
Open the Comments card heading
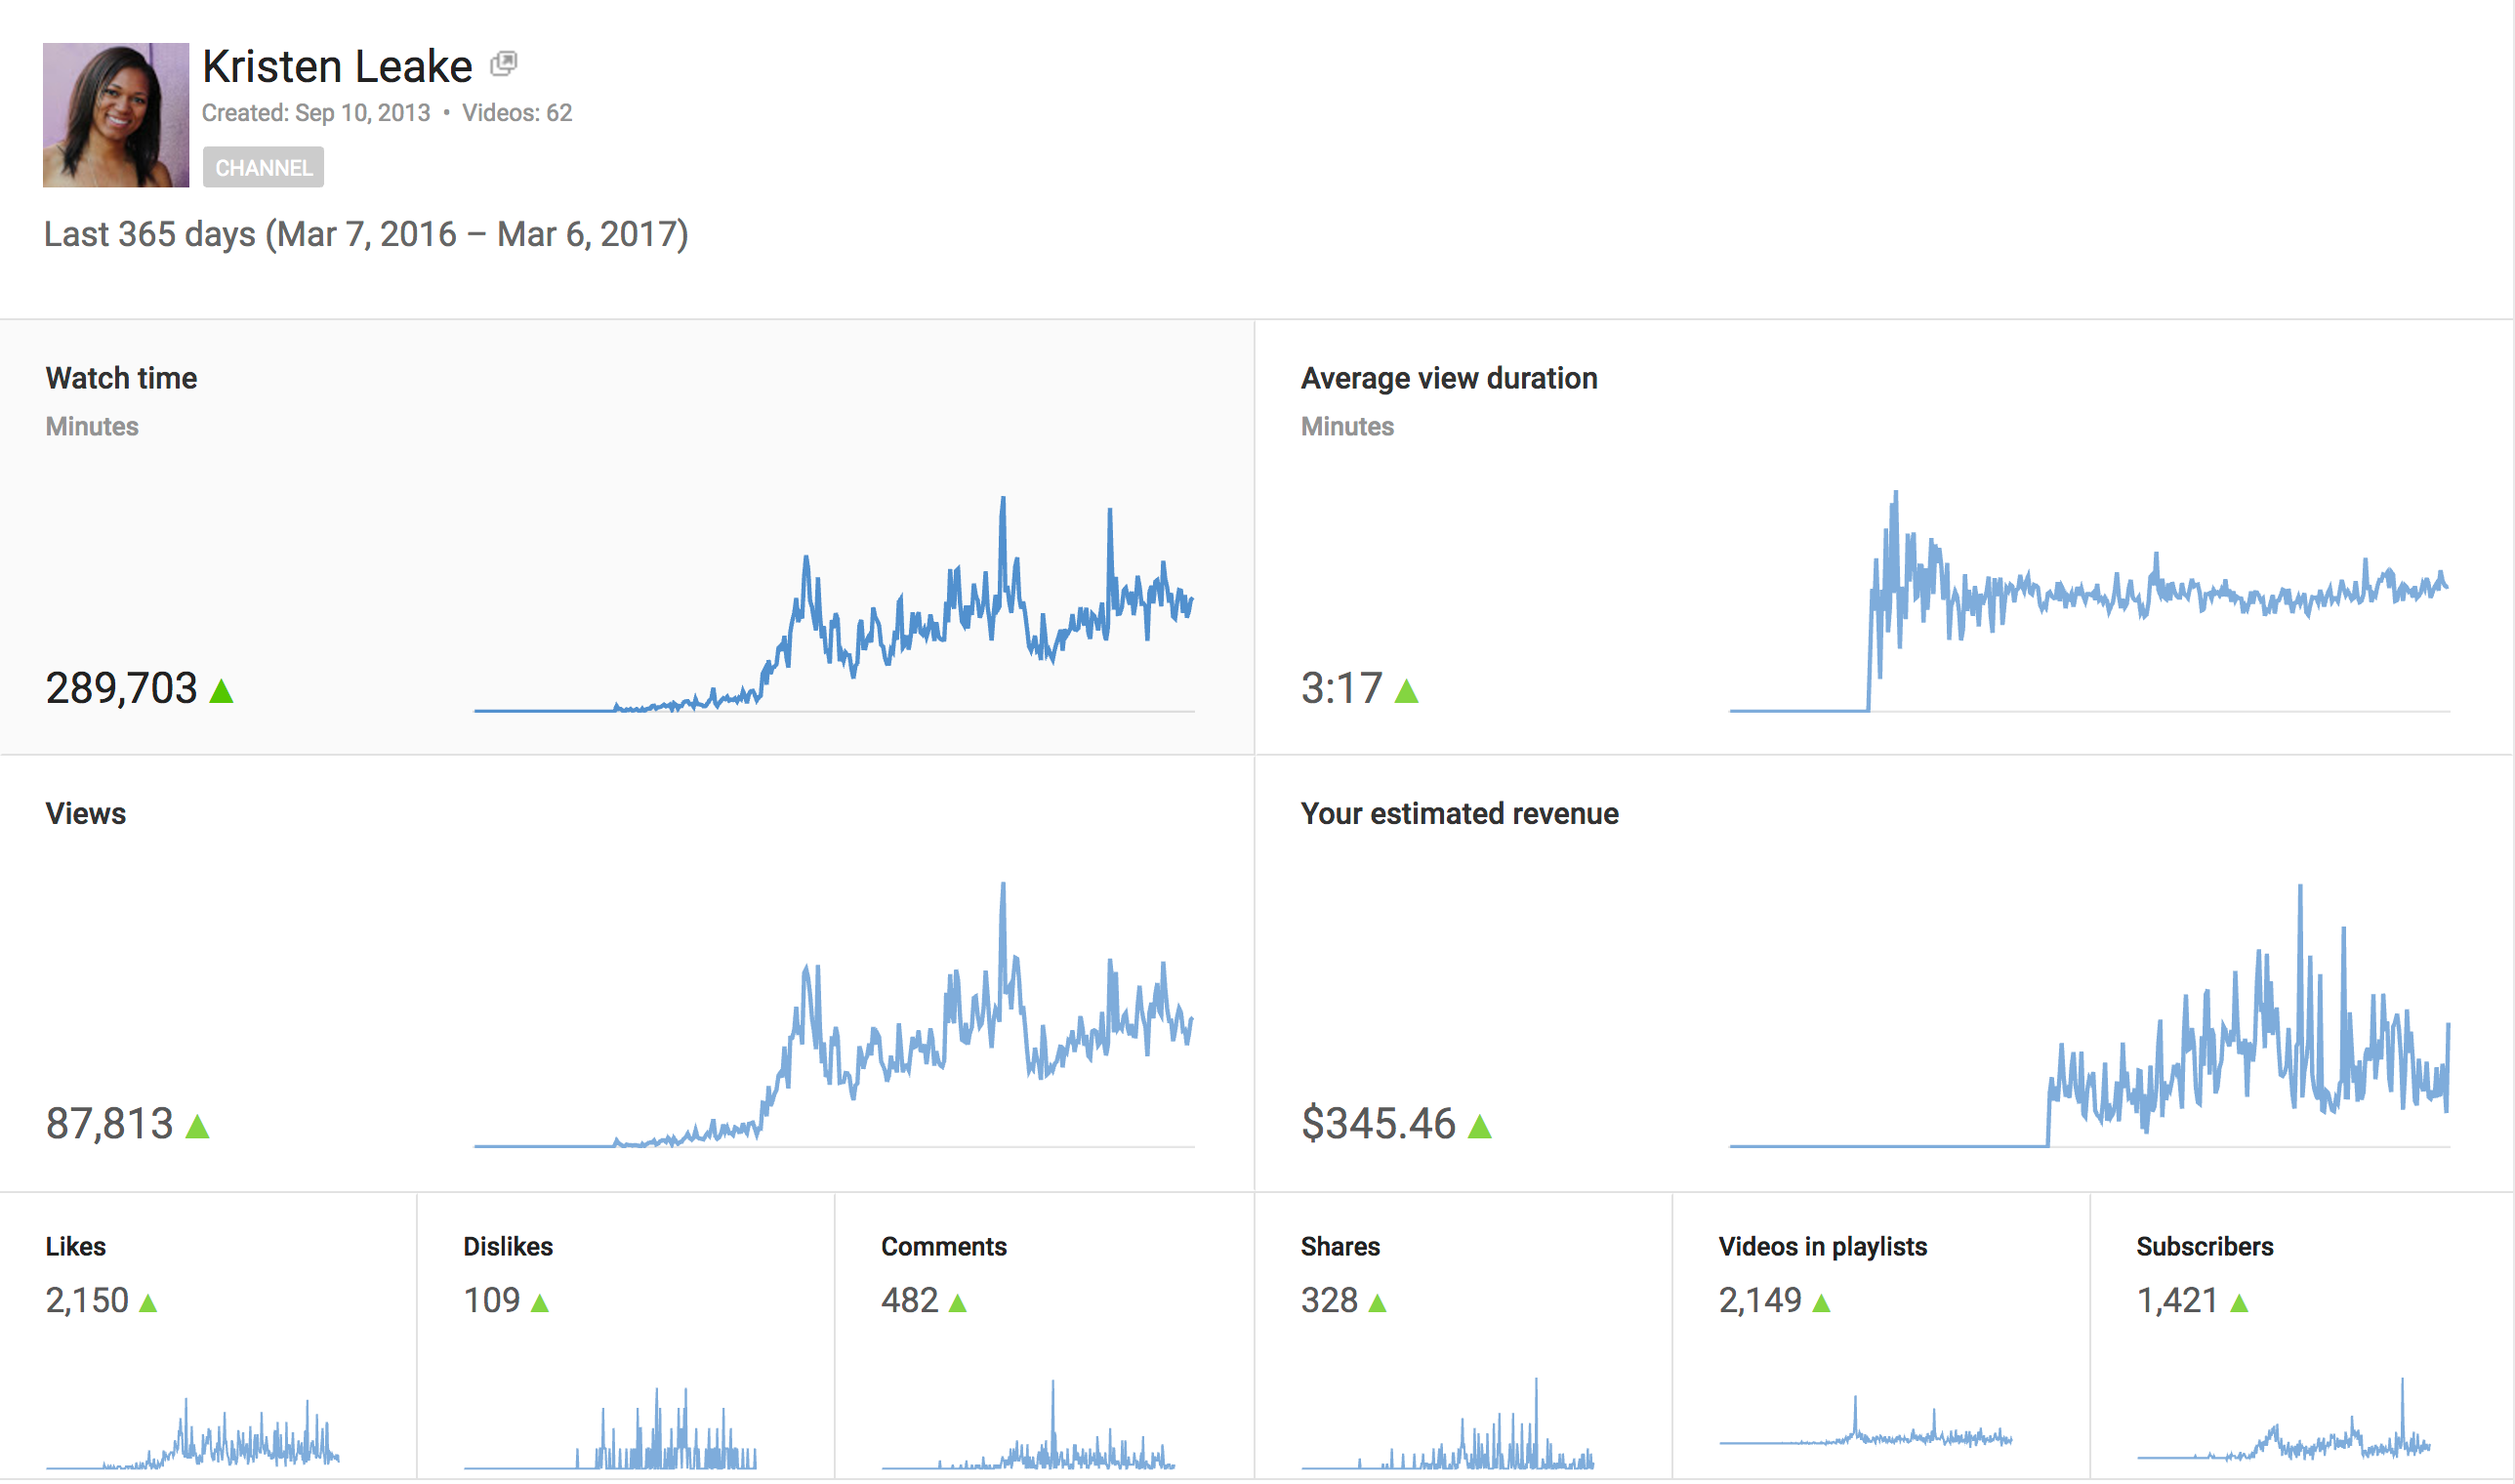pyautogui.click(x=944, y=1247)
